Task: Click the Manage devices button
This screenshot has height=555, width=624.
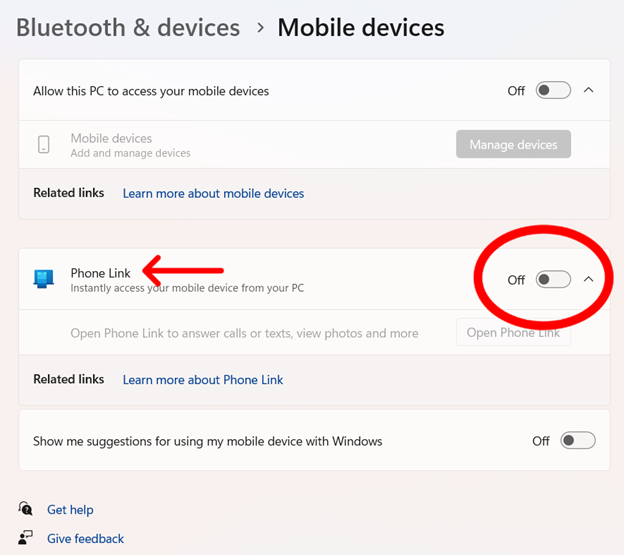Action: click(x=513, y=144)
